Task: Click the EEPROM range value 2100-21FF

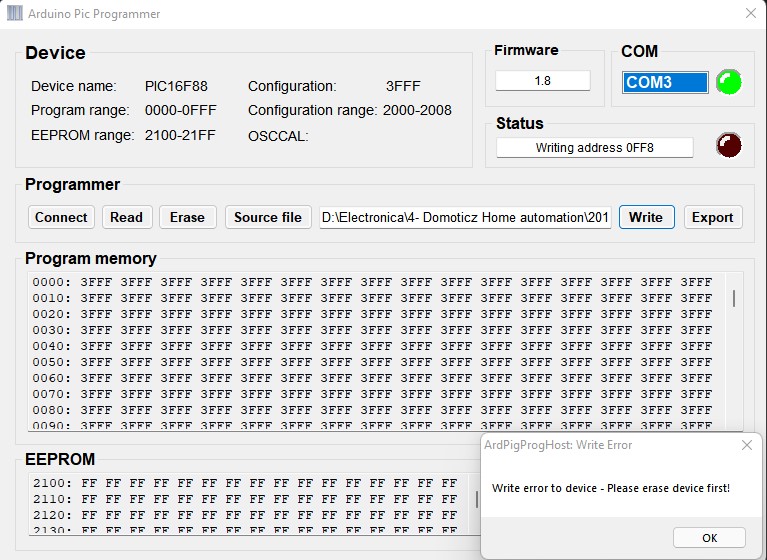Action: pyautogui.click(x=180, y=135)
